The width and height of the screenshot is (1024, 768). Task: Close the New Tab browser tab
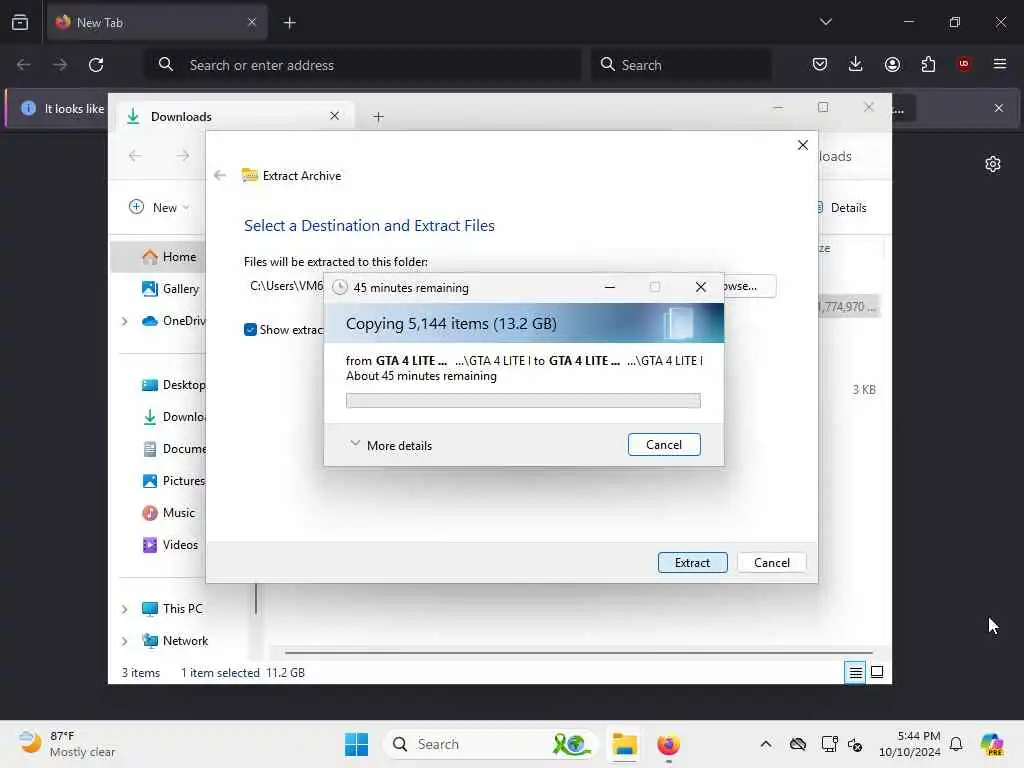[x=252, y=22]
